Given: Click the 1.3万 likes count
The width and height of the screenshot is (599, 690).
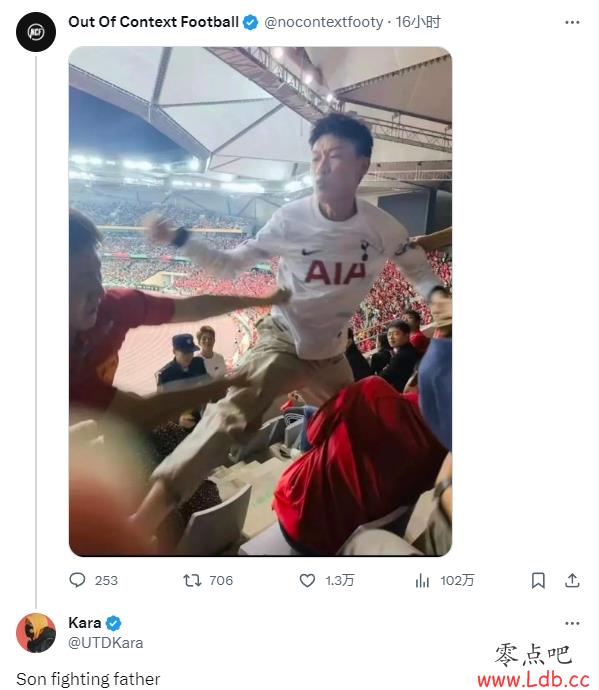Looking at the screenshot, I should (339, 580).
